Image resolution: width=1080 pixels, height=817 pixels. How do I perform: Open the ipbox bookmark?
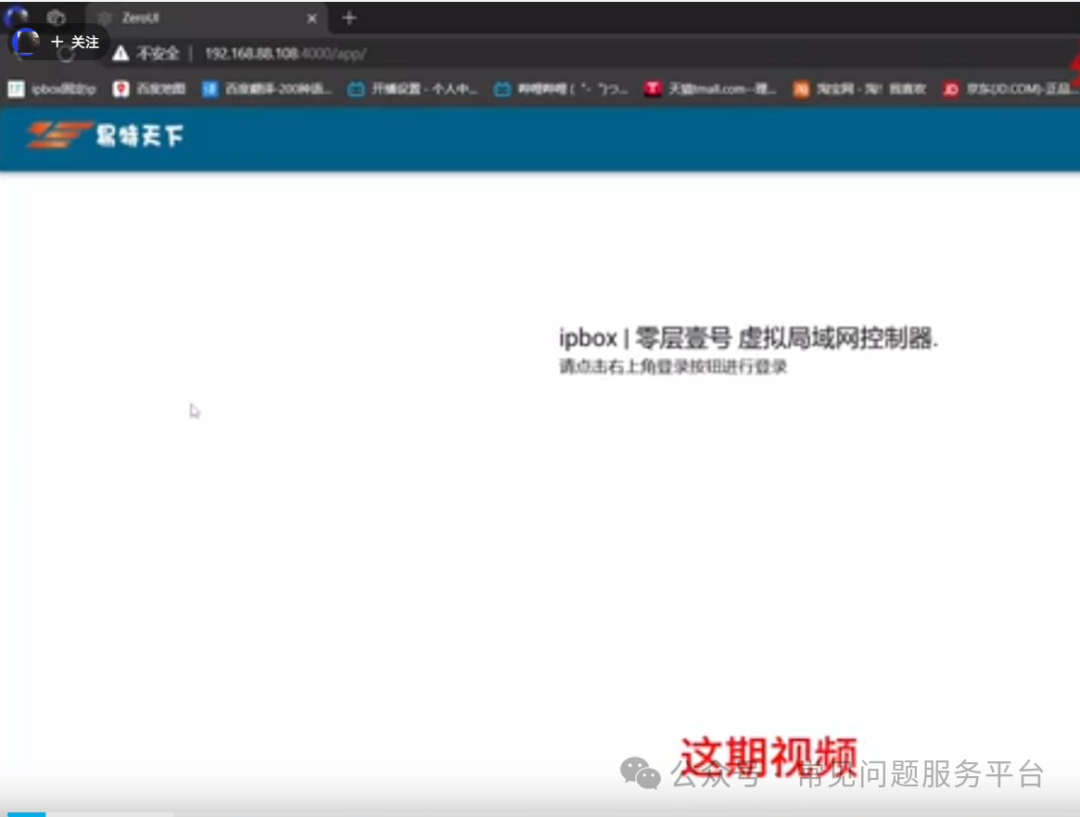click(52, 89)
